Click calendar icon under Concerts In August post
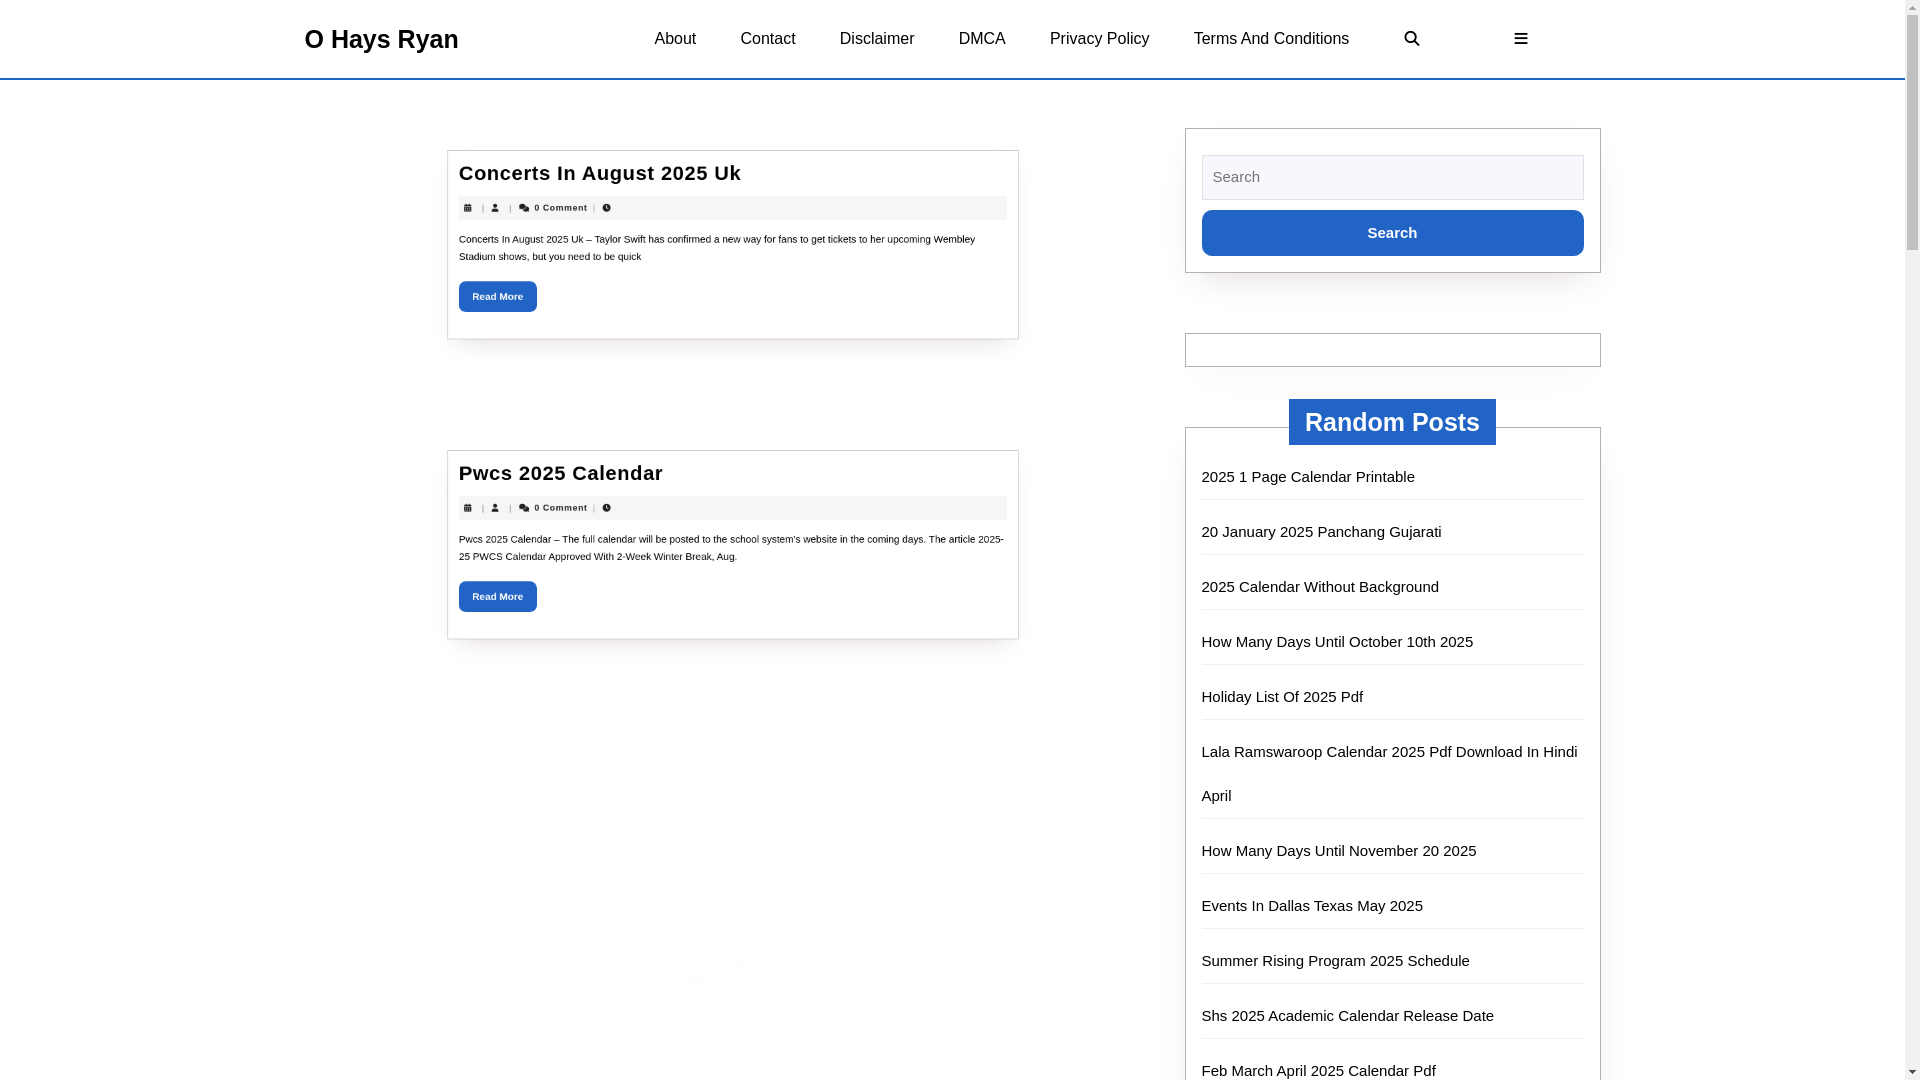Screen dimensions: 1920x1080 (x=467, y=208)
